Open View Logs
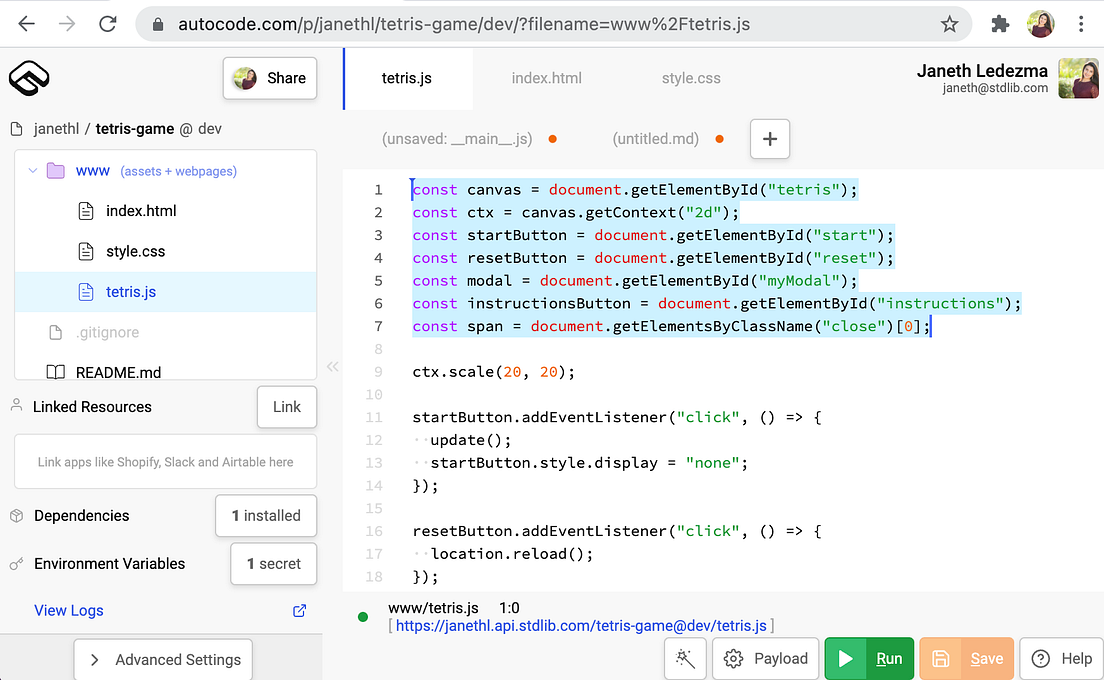This screenshot has width=1104, height=680. 68,610
